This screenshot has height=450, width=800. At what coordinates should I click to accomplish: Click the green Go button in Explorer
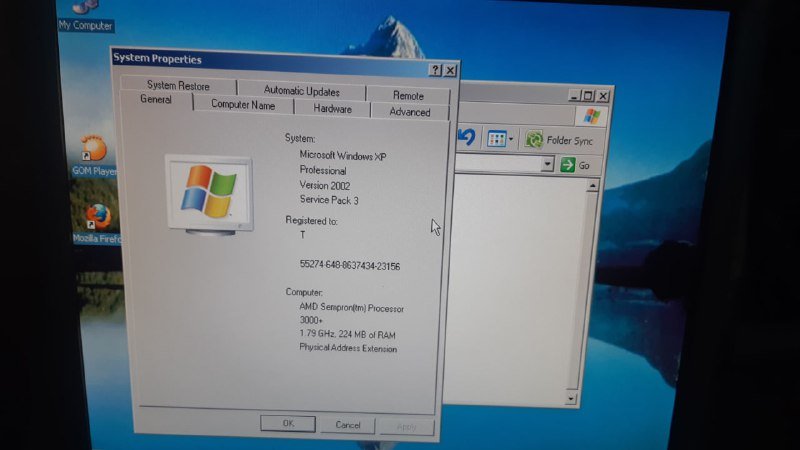(x=575, y=165)
